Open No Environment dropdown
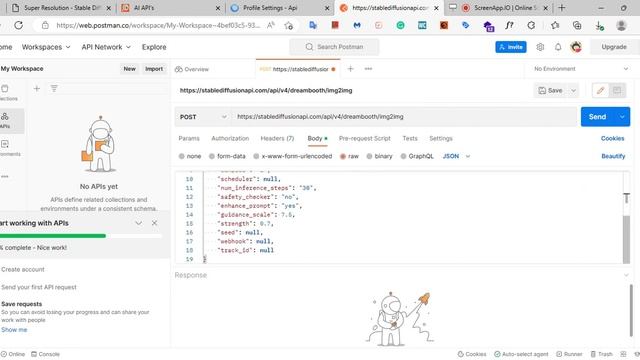Screen dimensions: 640x360 (x=581, y=69)
